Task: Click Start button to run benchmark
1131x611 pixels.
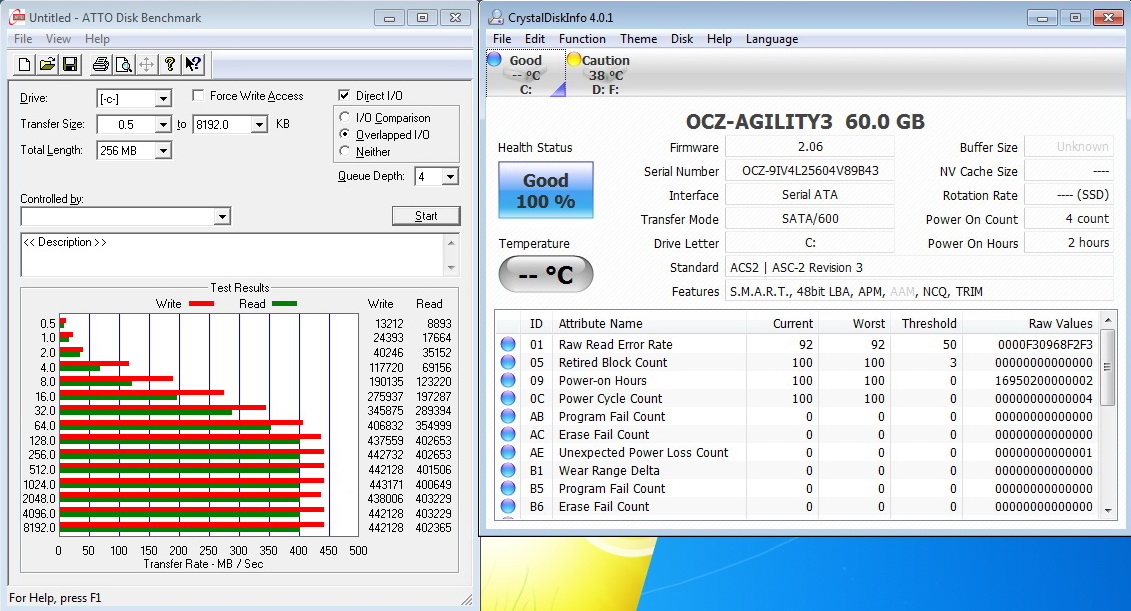Action: (x=426, y=216)
